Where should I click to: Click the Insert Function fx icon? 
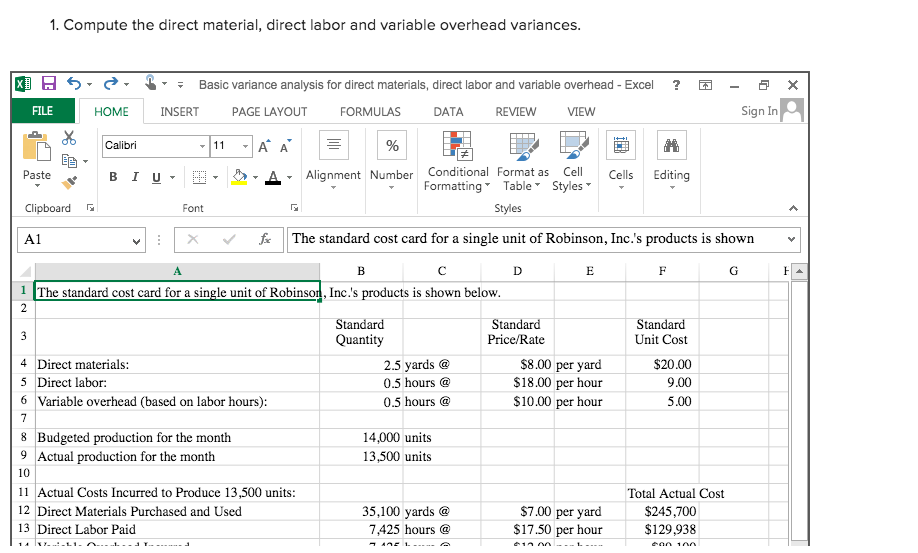[x=264, y=240]
